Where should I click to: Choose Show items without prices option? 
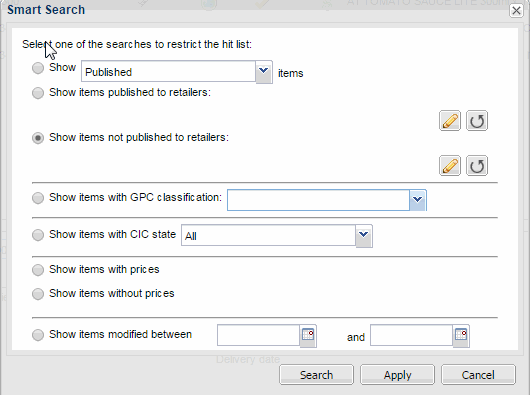[38, 294]
